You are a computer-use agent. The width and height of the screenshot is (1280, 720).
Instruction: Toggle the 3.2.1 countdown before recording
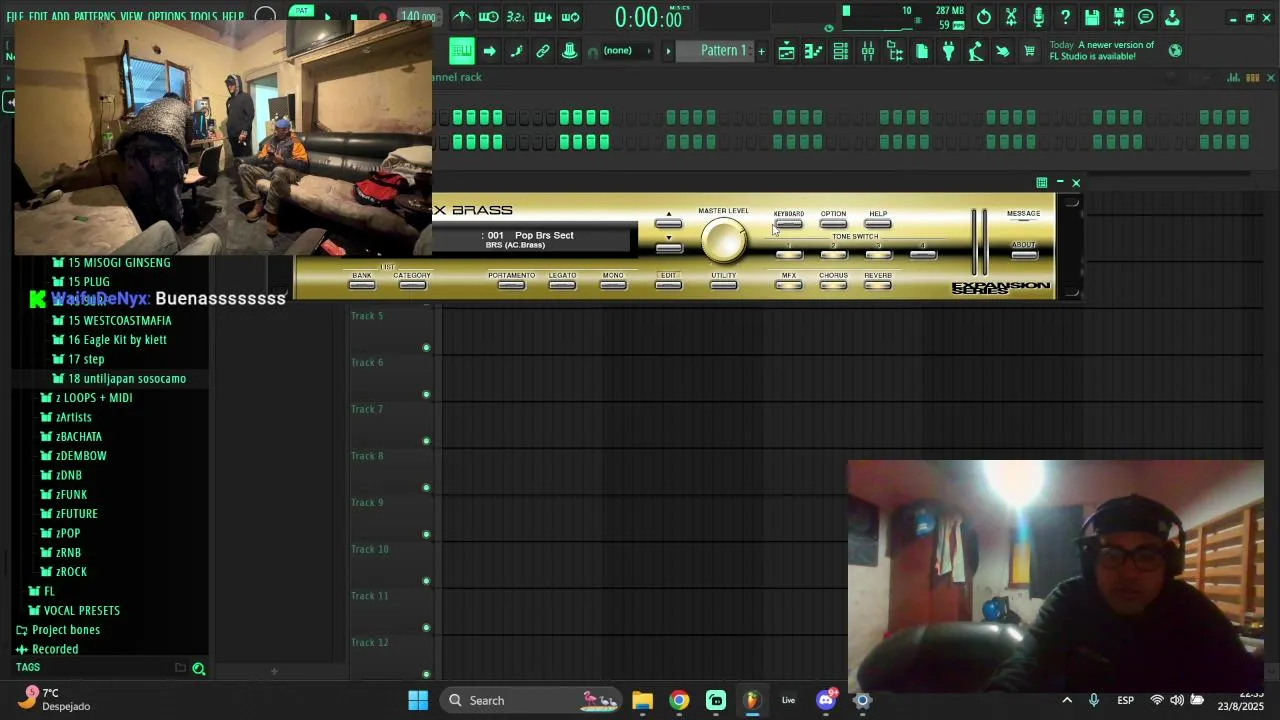(x=516, y=17)
